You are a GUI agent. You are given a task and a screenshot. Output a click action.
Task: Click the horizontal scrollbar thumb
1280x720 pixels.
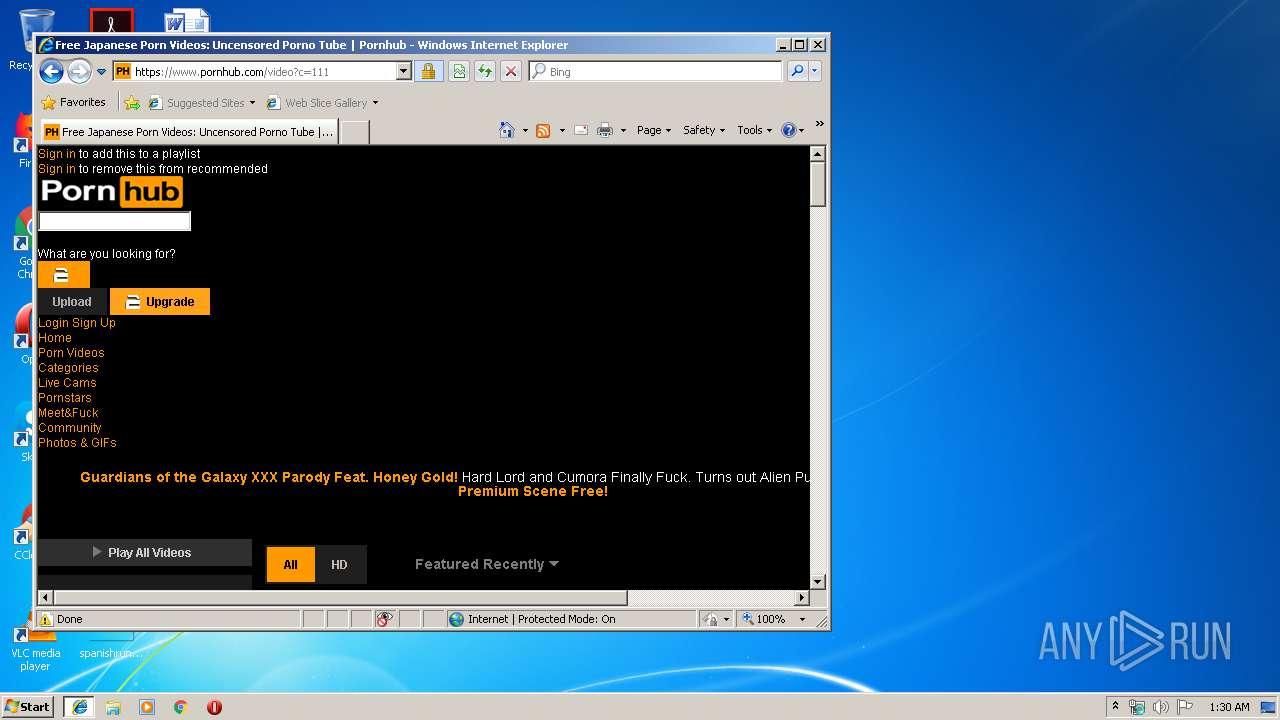point(340,598)
